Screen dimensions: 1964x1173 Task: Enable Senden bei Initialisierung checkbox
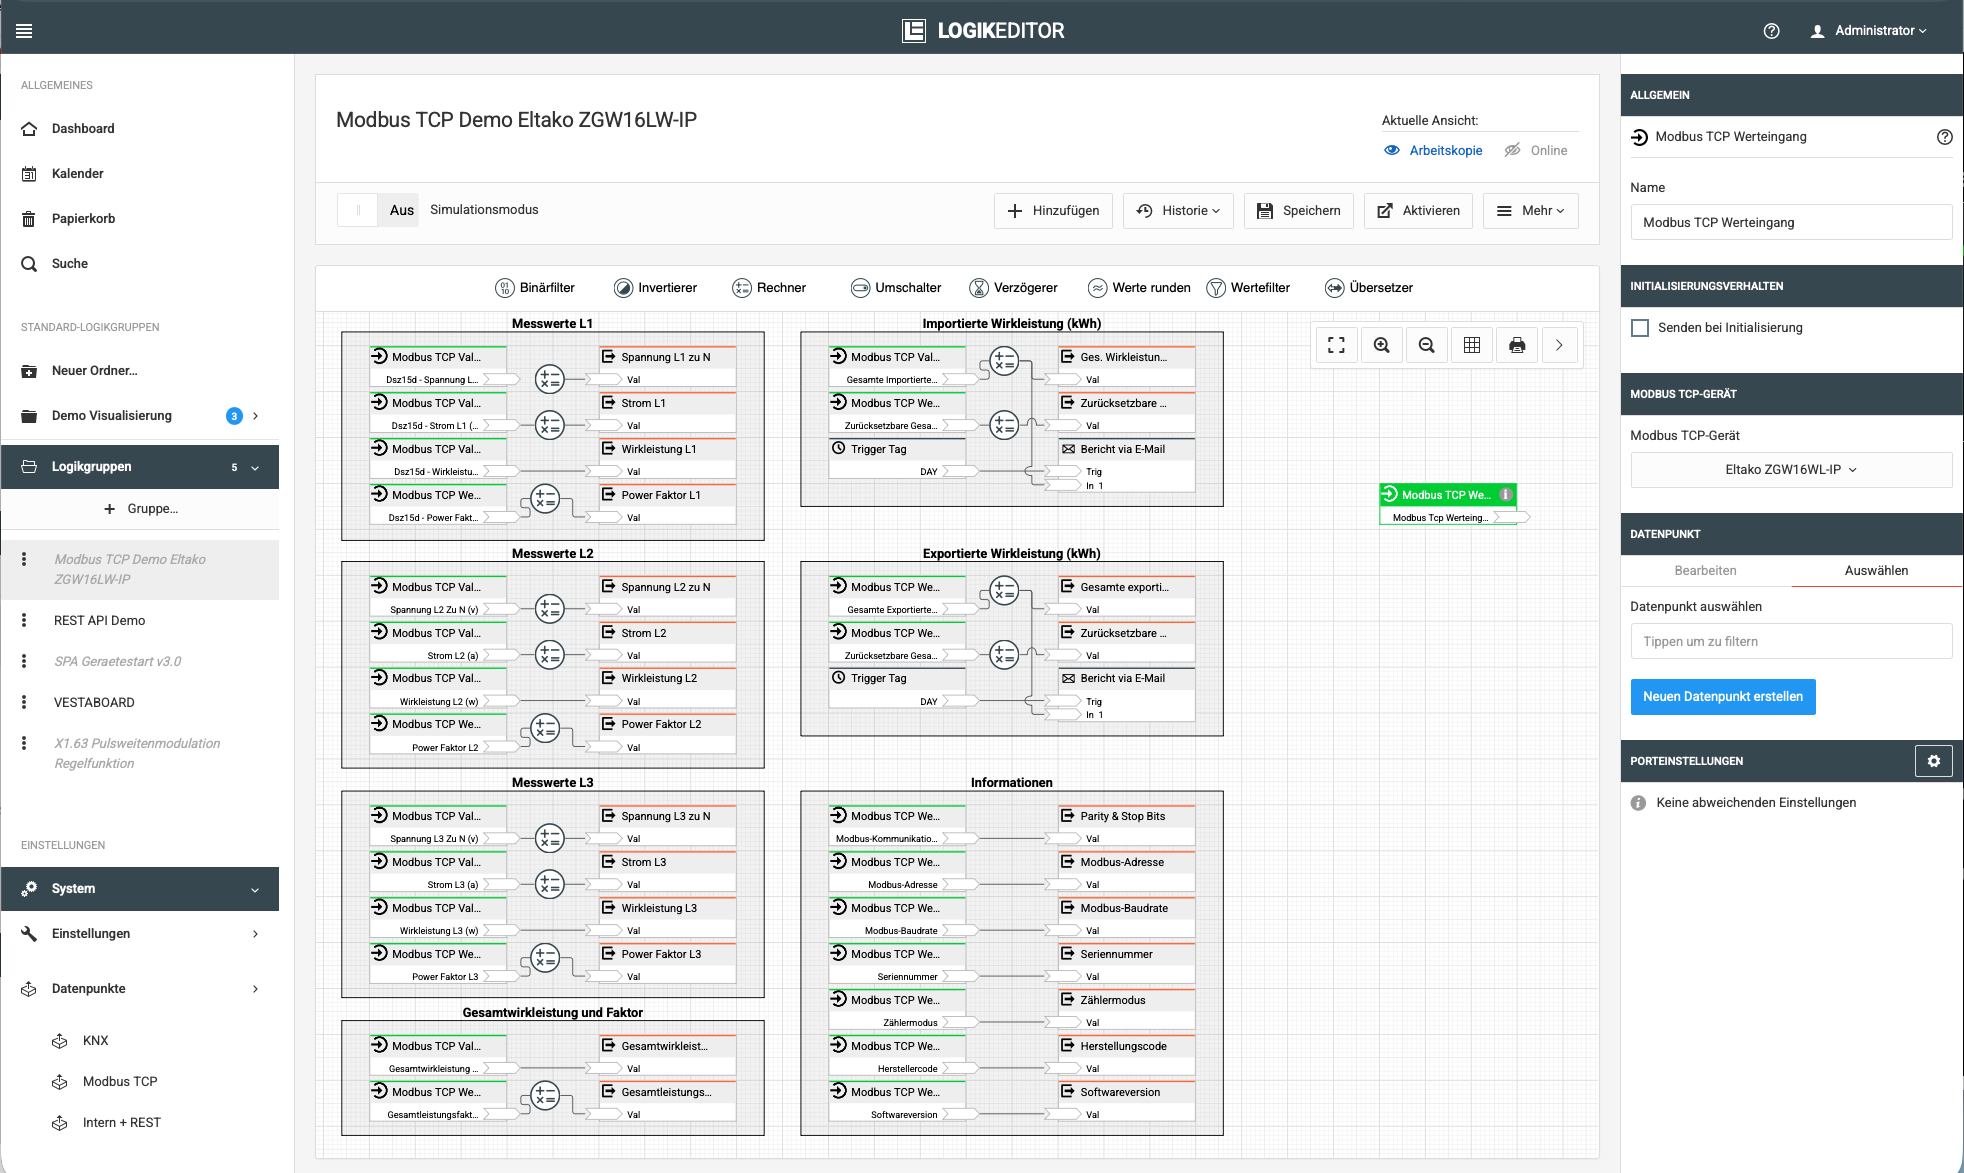pos(1640,328)
